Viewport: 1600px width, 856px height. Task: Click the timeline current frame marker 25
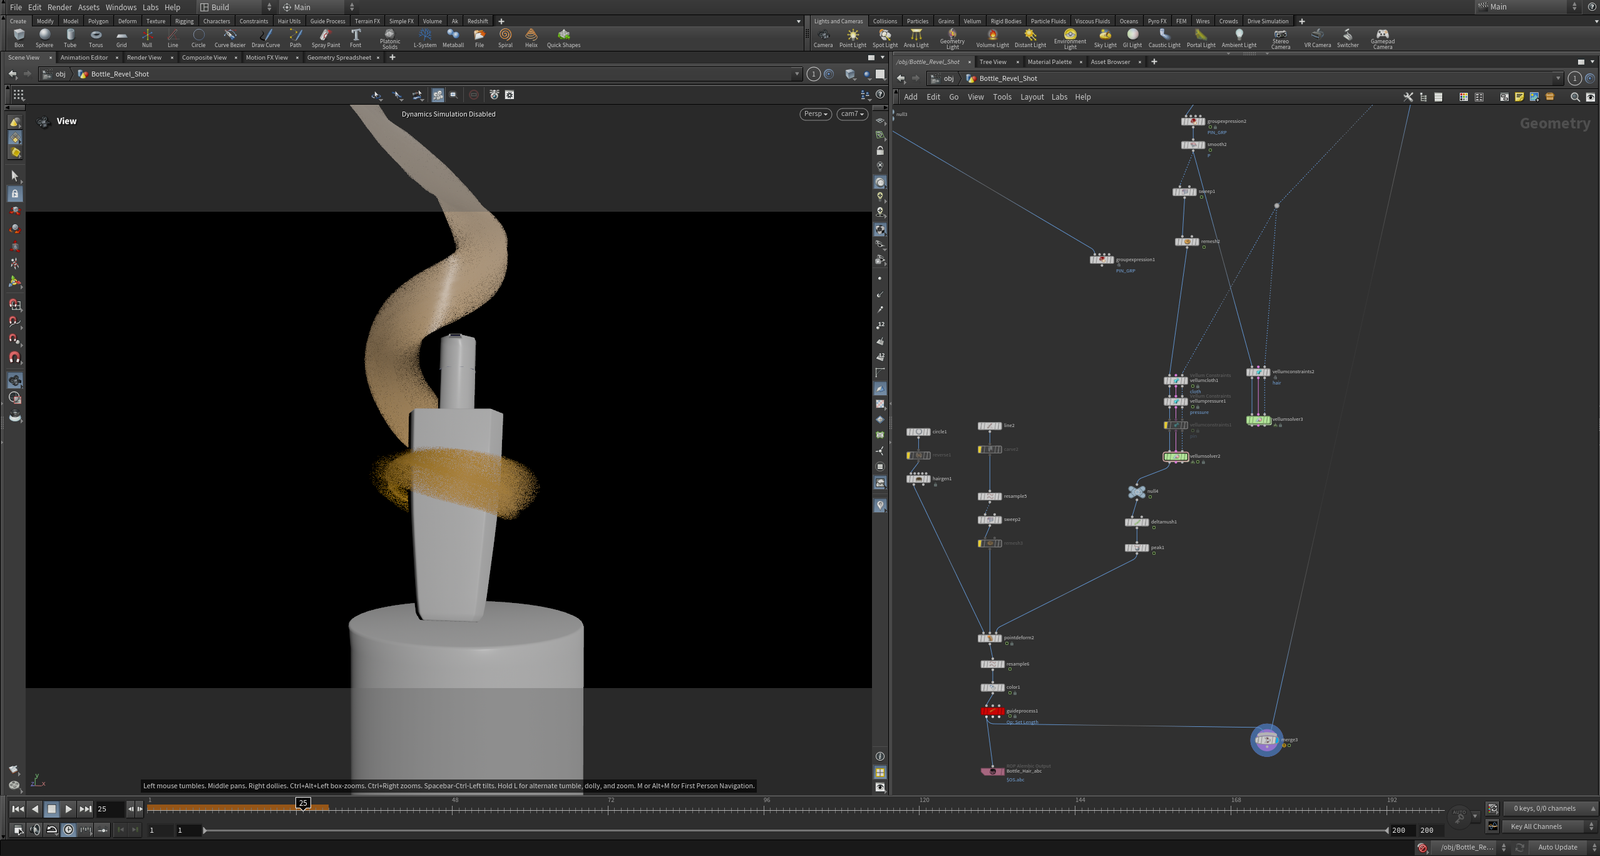click(303, 803)
